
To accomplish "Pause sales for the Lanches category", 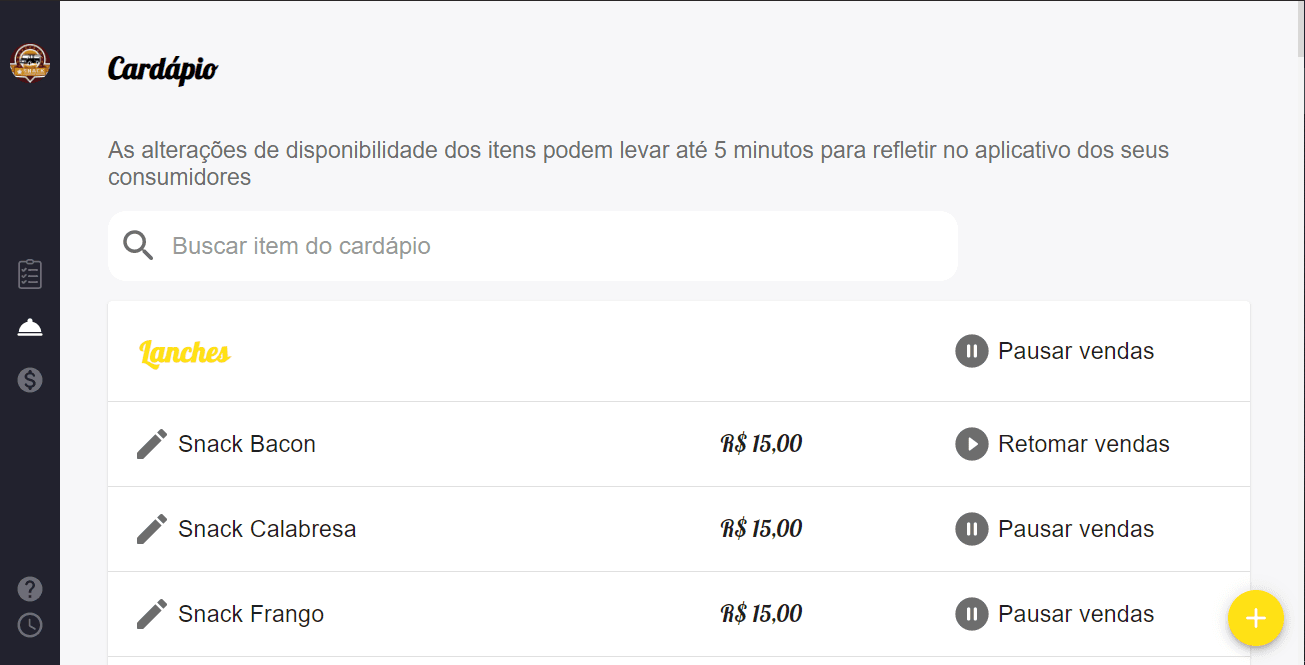I will pyautogui.click(x=1055, y=351).
